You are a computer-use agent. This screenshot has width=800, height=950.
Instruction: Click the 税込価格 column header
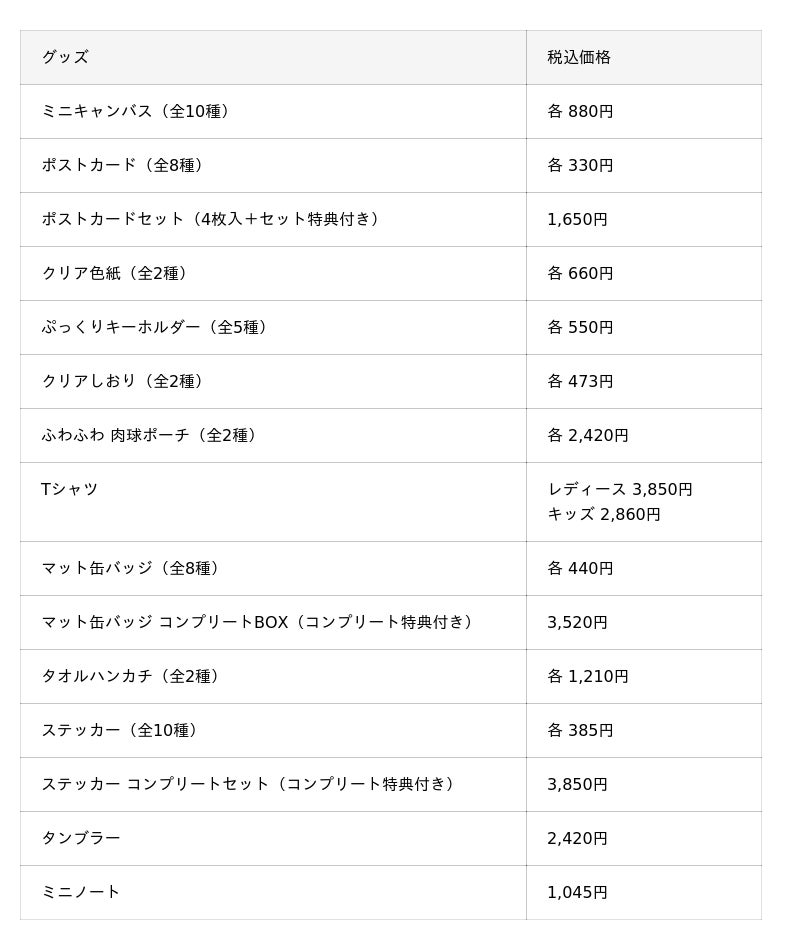(x=644, y=58)
